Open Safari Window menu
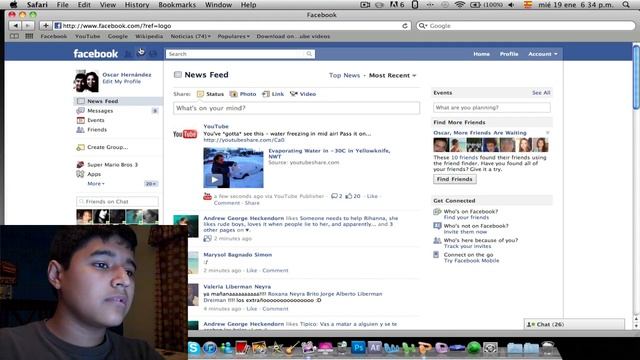 coord(218,5)
